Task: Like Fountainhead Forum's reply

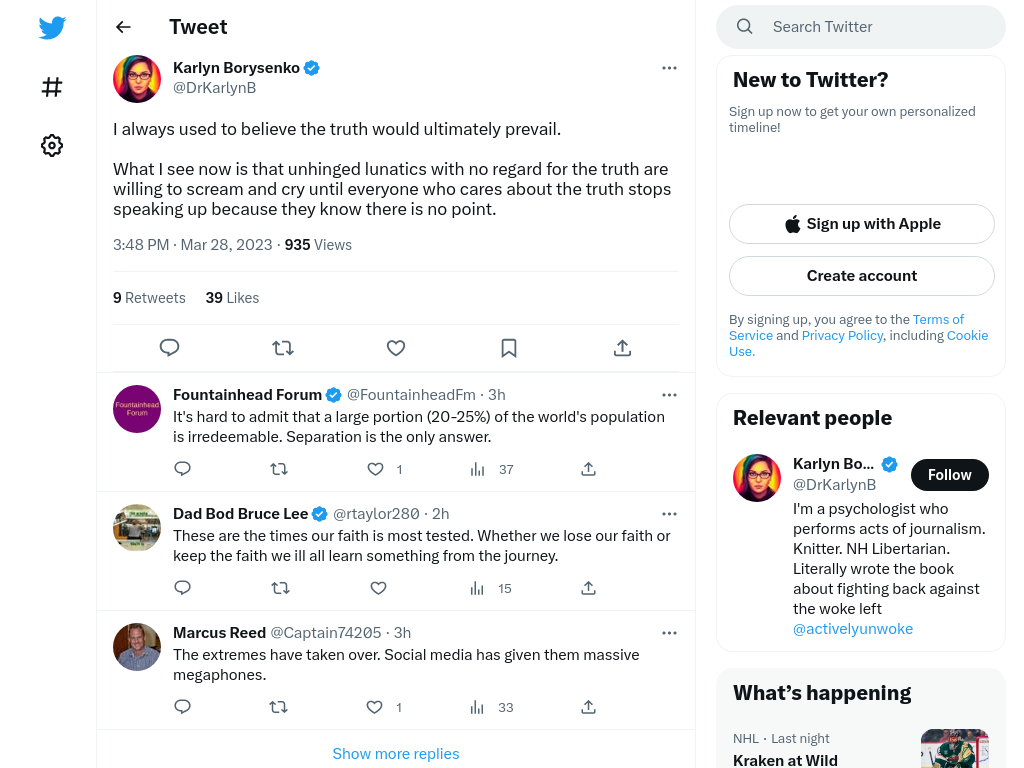Action: click(375, 469)
